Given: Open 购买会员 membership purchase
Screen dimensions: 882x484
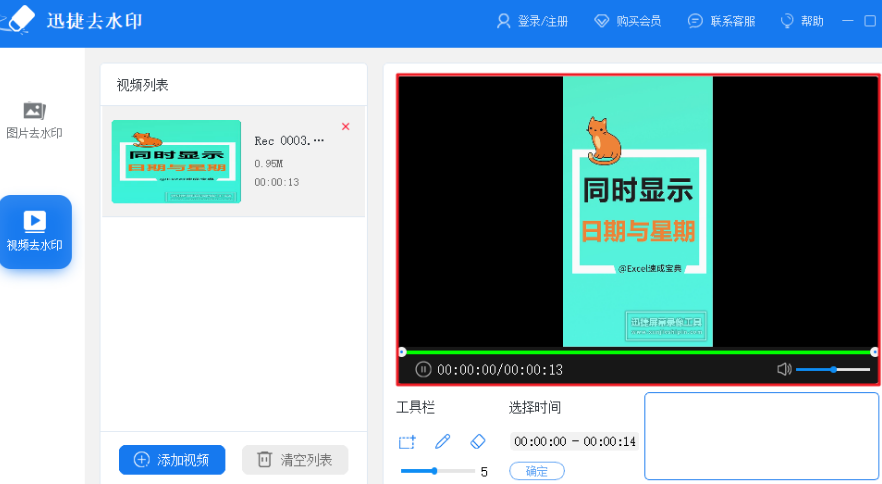Looking at the screenshot, I should tap(627, 21).
